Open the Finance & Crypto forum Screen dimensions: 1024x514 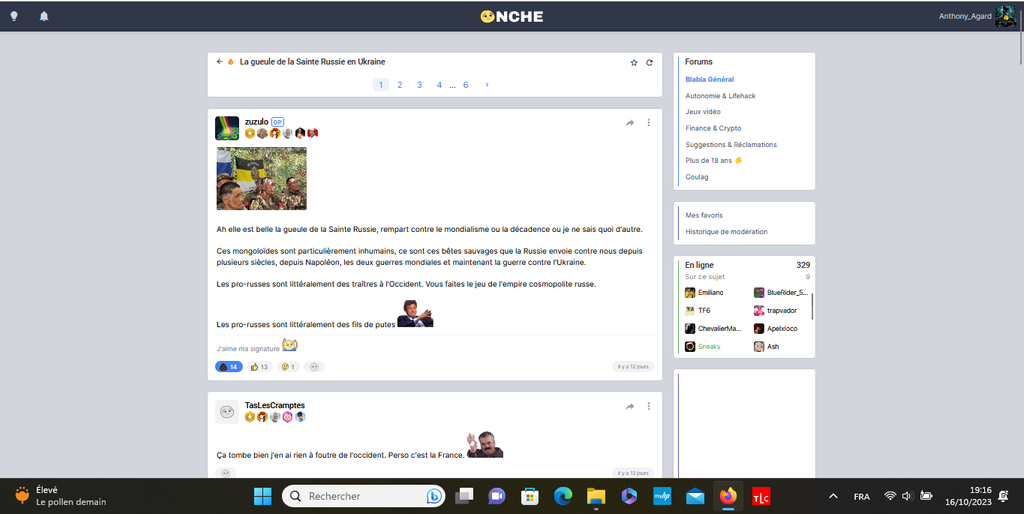[x=713, y=128]
